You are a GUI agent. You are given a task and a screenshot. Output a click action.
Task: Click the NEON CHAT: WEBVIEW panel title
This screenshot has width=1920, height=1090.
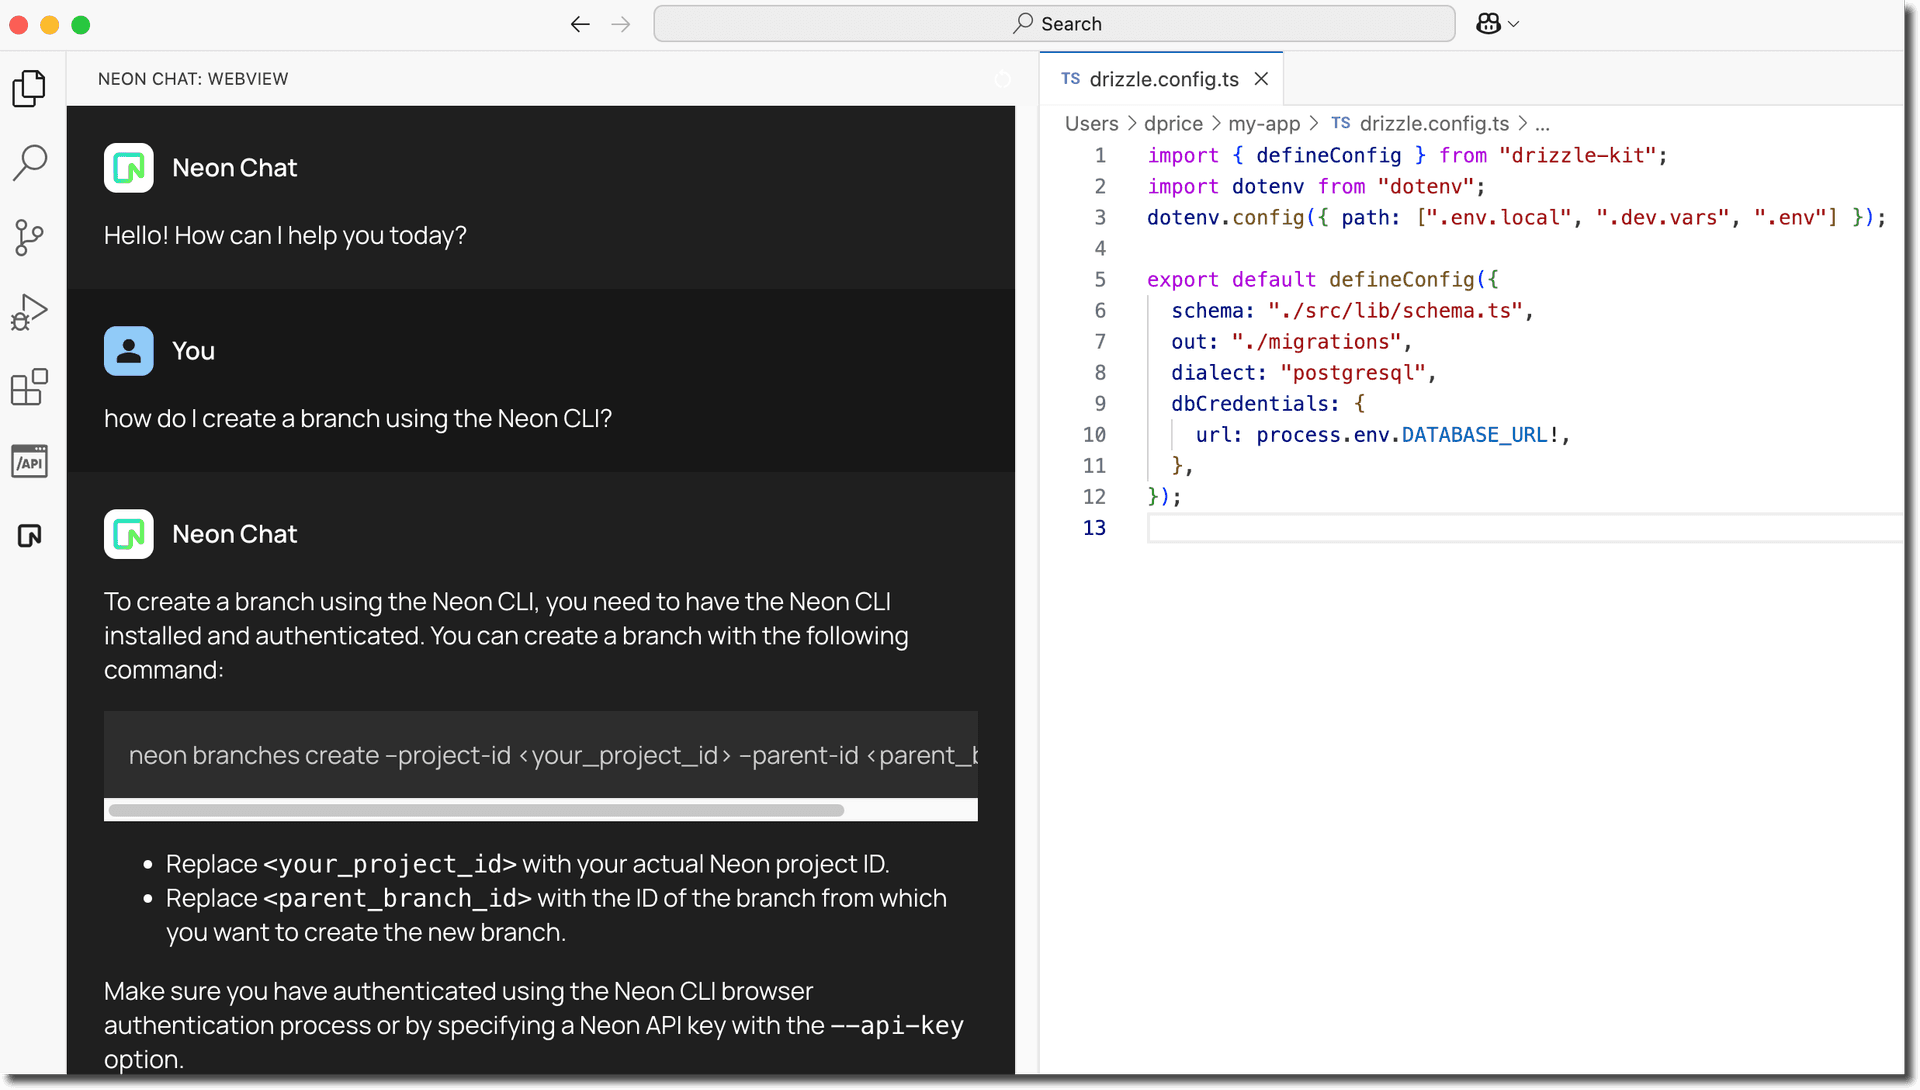click(x=192, y=79)
